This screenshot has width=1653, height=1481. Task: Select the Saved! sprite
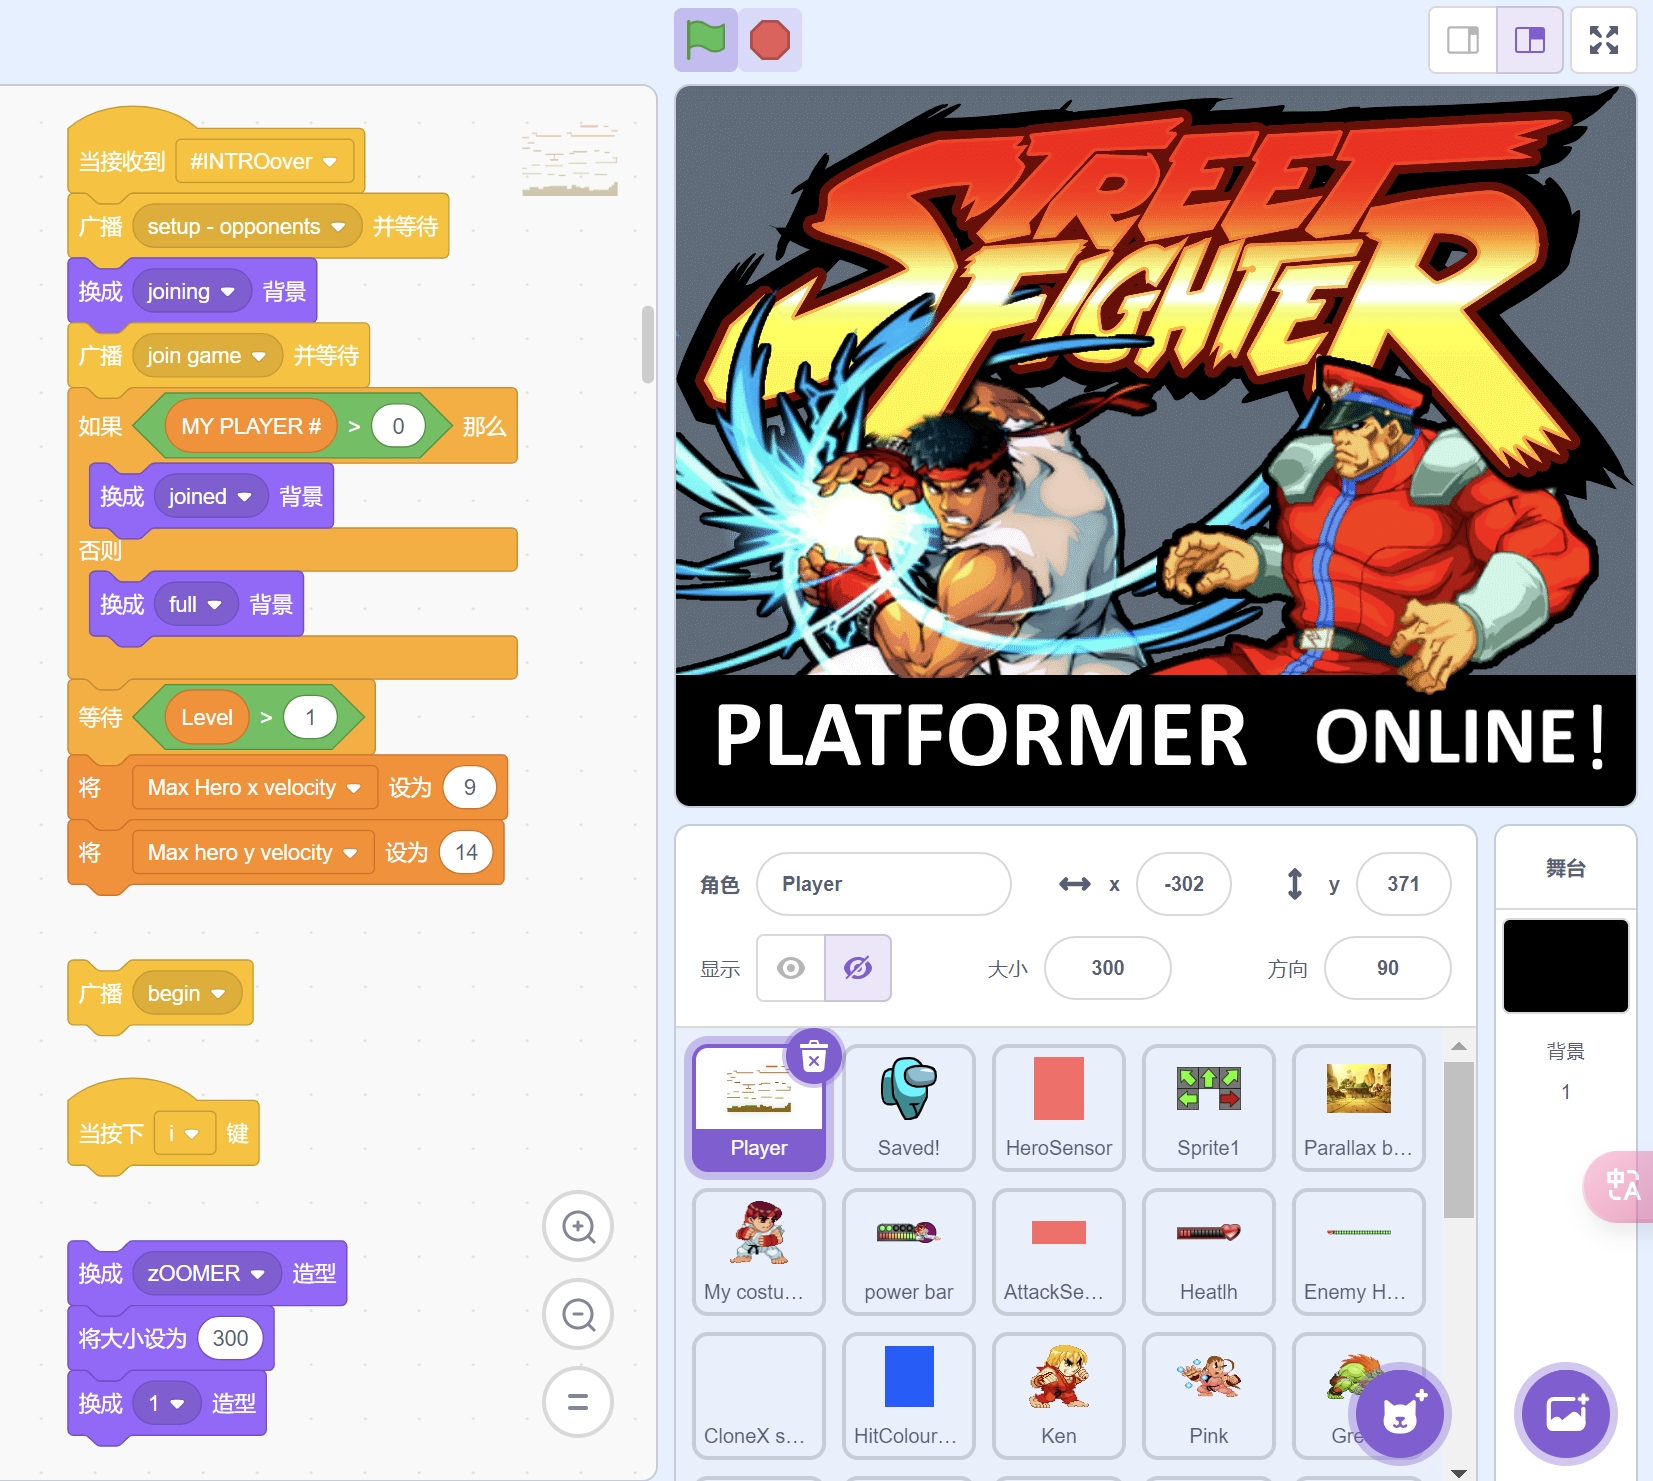(x=909, y=1108)
